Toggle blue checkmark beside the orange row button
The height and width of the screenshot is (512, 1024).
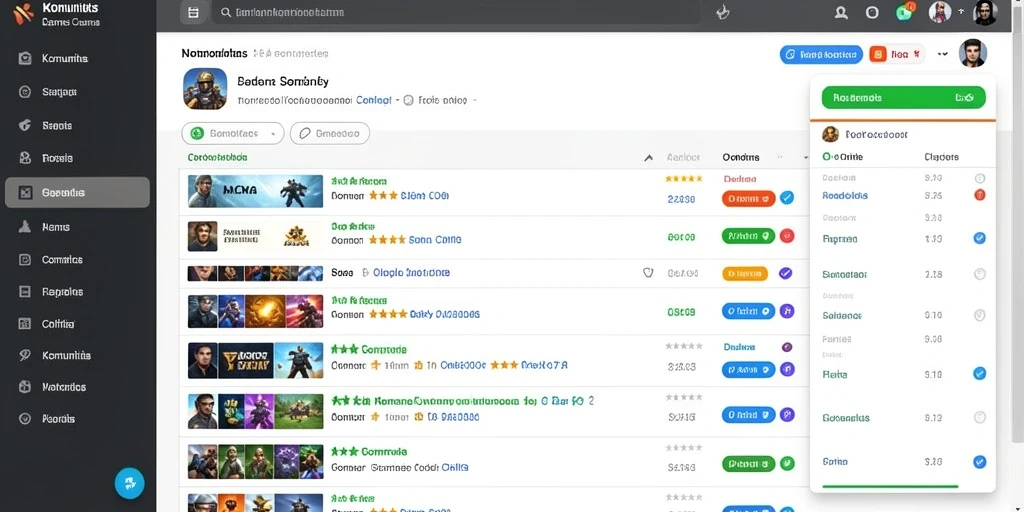787,198
